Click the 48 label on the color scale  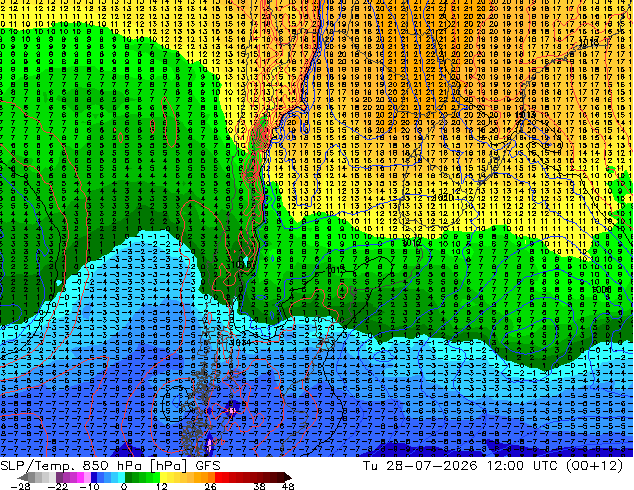pos(288,486)
